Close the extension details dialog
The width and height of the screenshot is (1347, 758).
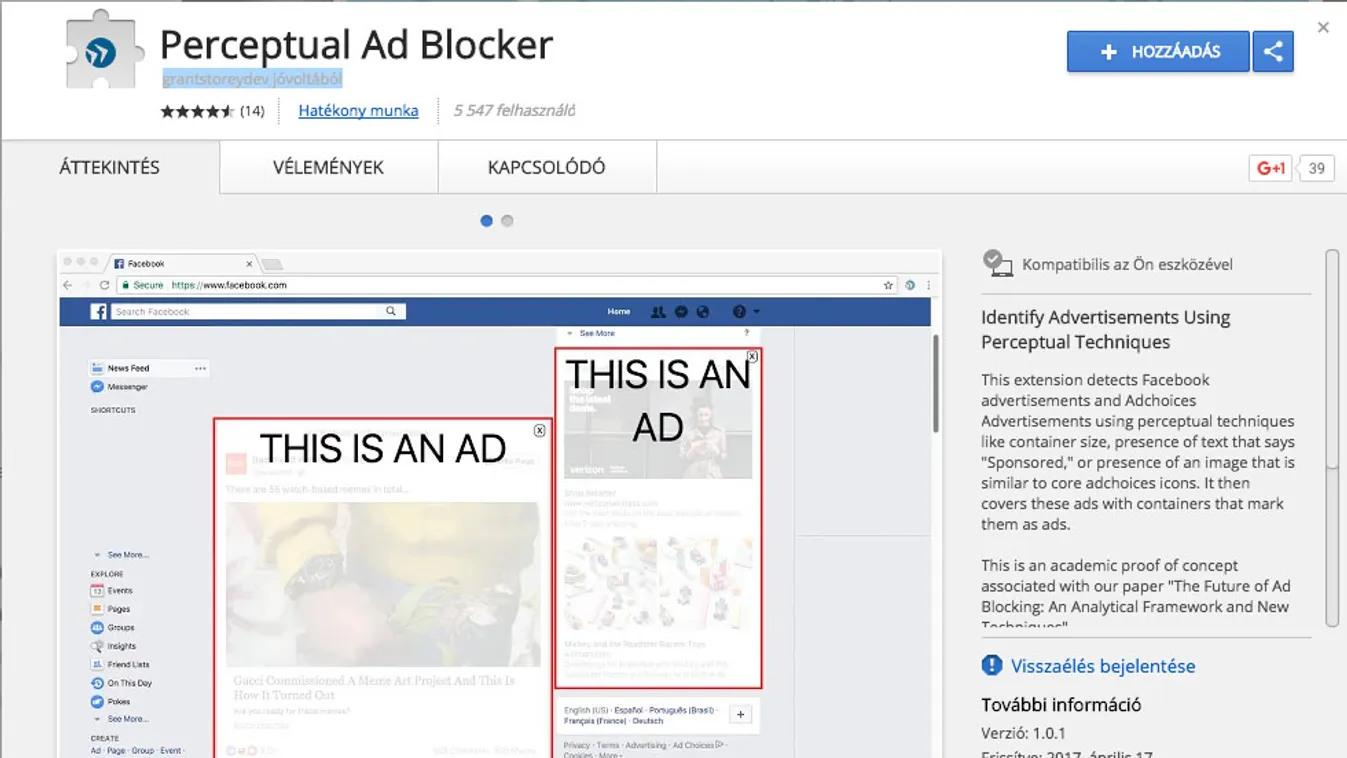(1323, 28)
